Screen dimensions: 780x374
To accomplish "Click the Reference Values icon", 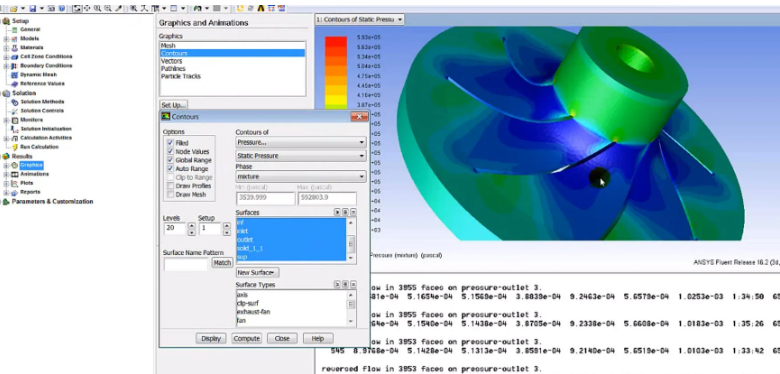I will [14, 84].
